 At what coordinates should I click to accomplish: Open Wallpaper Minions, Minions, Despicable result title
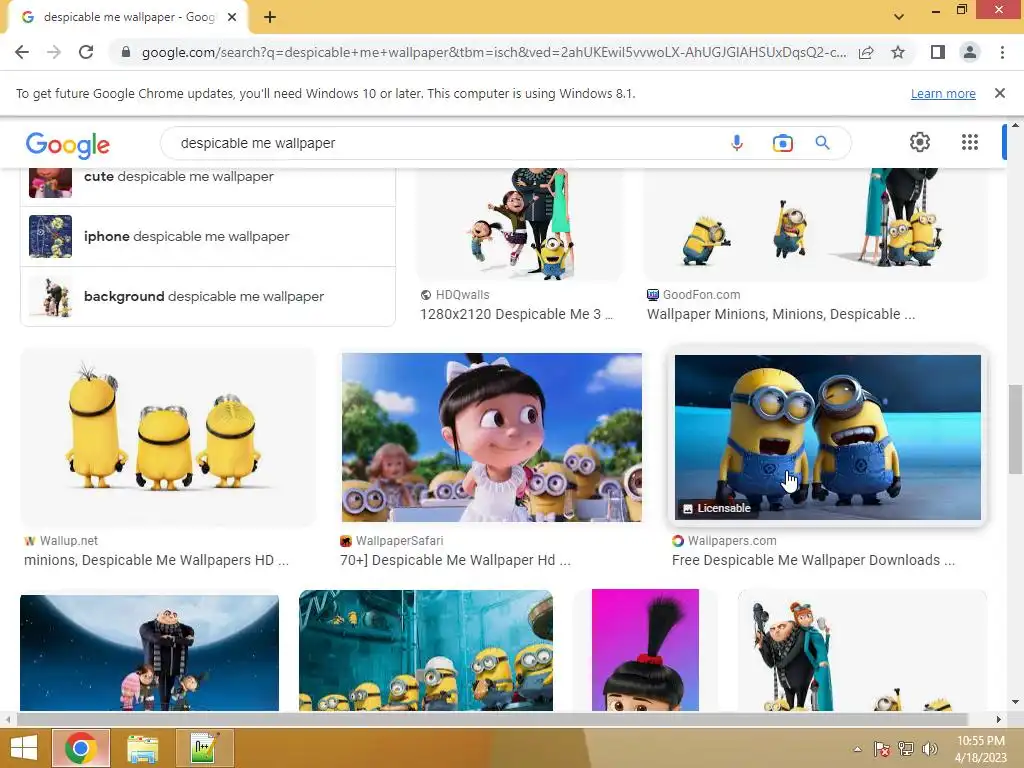[781, 315]
